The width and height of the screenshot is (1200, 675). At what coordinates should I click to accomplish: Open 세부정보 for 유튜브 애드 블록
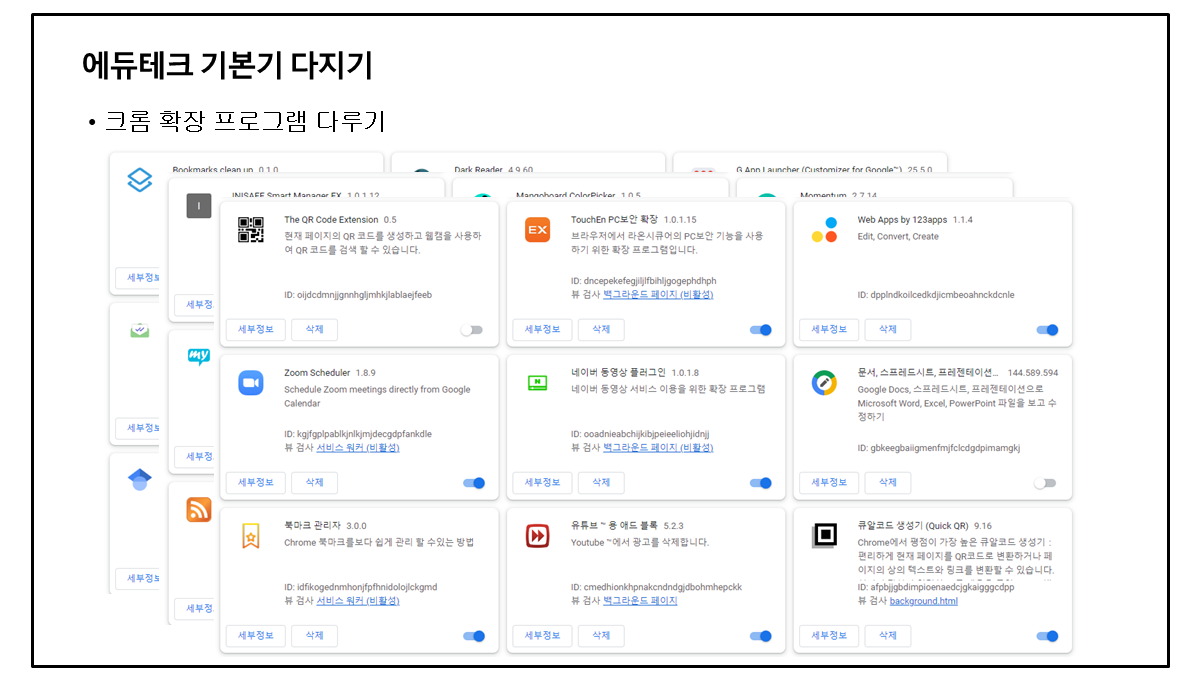click(543, 635)
